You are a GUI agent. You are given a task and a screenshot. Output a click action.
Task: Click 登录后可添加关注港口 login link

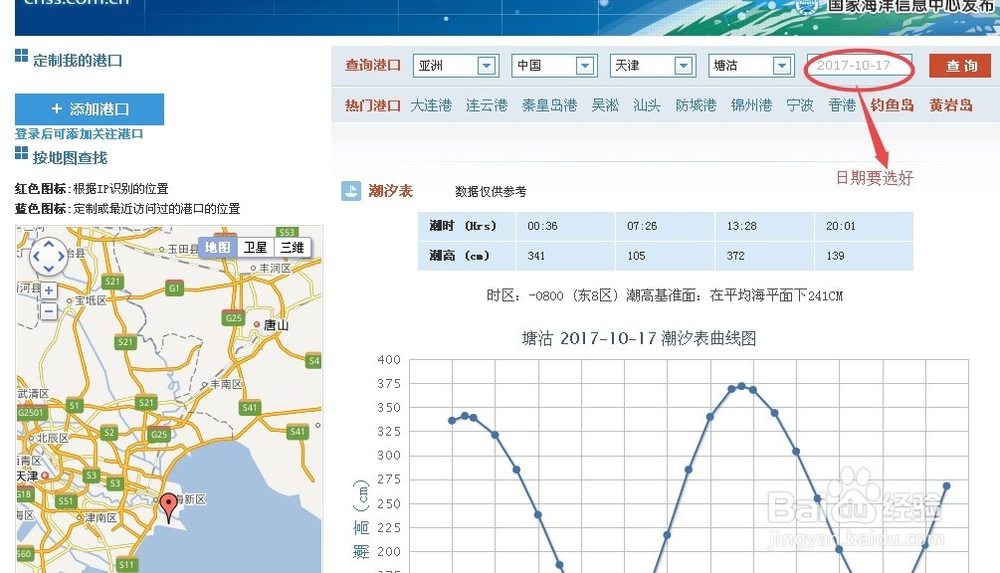[79, 134]
